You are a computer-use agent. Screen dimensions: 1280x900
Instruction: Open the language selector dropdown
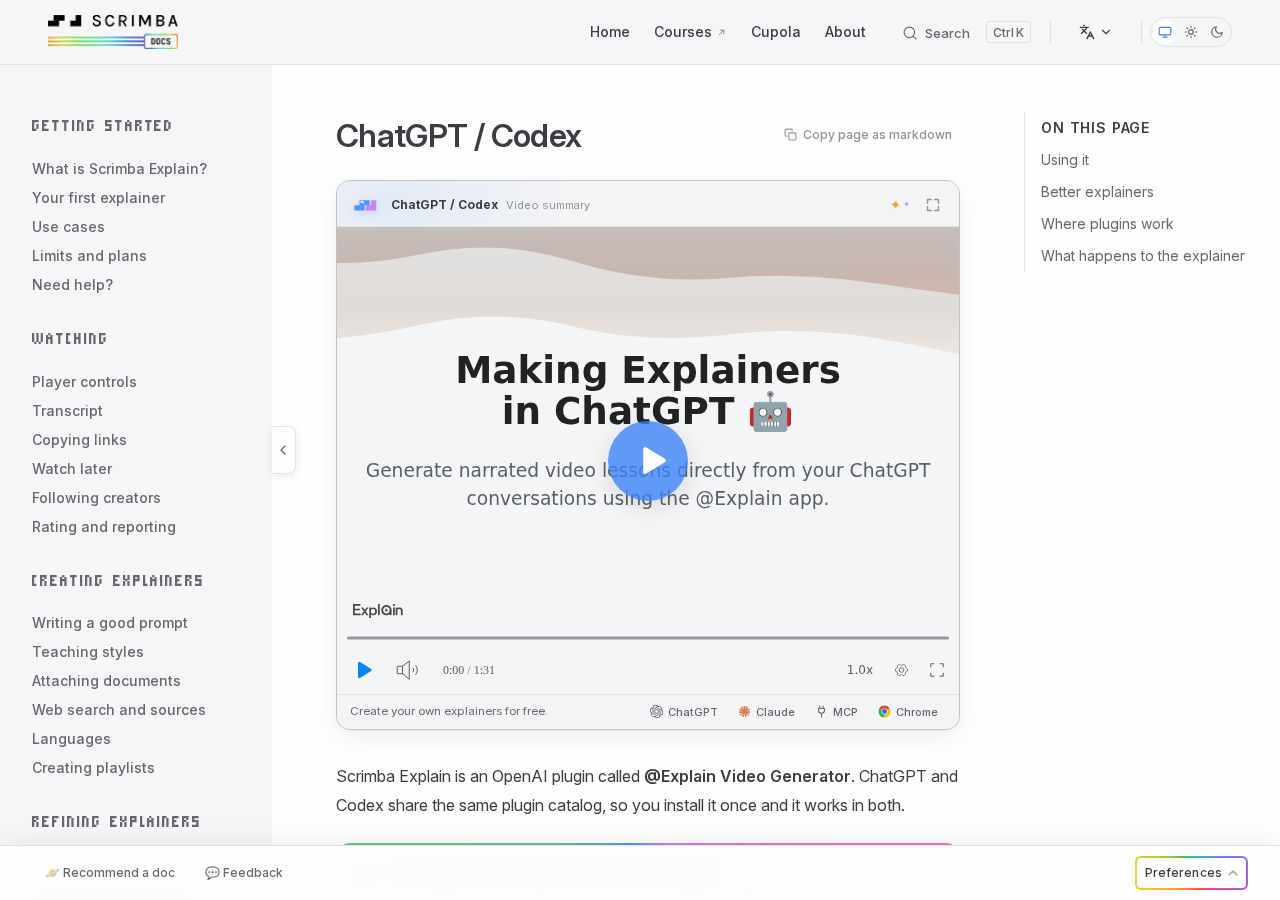click(1096, 32)
